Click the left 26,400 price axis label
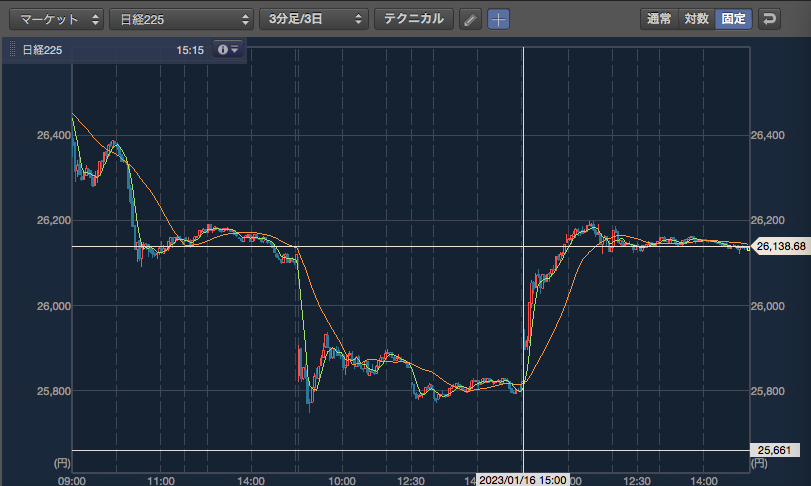Screen dimensions: 811x486 pyautogui.click(x=54, y=135)
